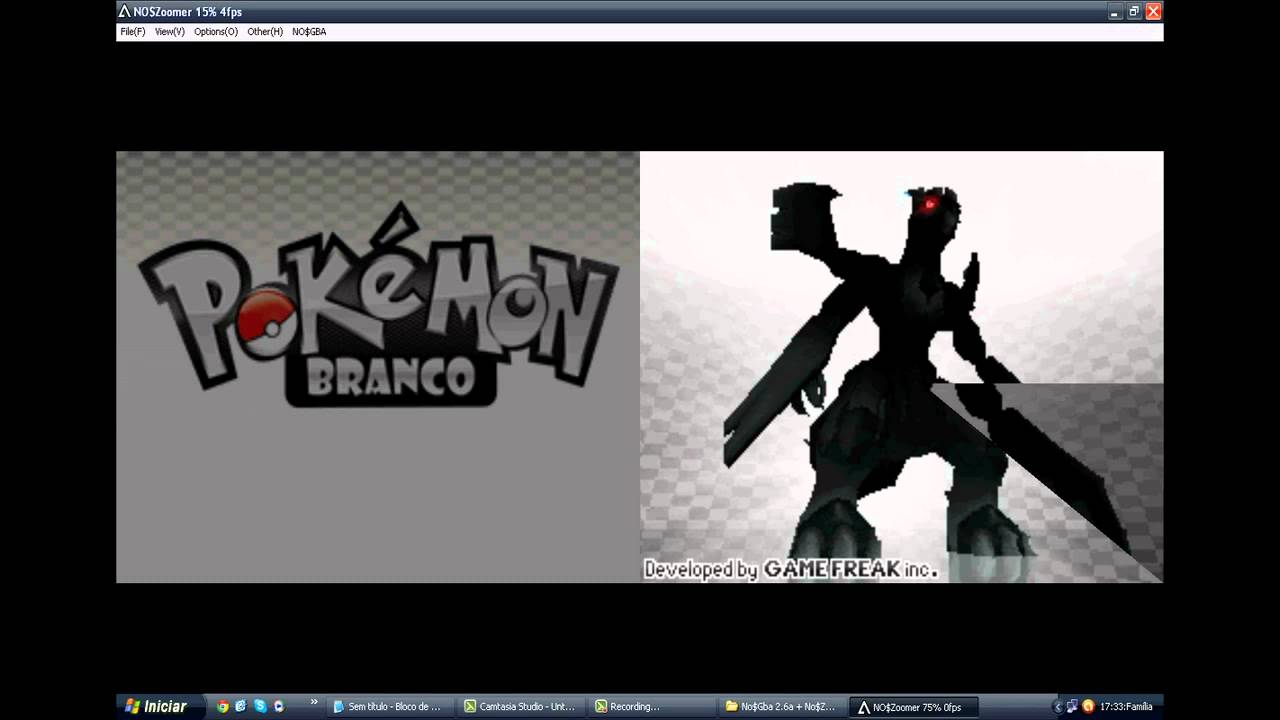Open the No$Gba 2.6a folder taskbar item
The image size is (1280, 720).
pyautogui.click(x=782, y=707)
